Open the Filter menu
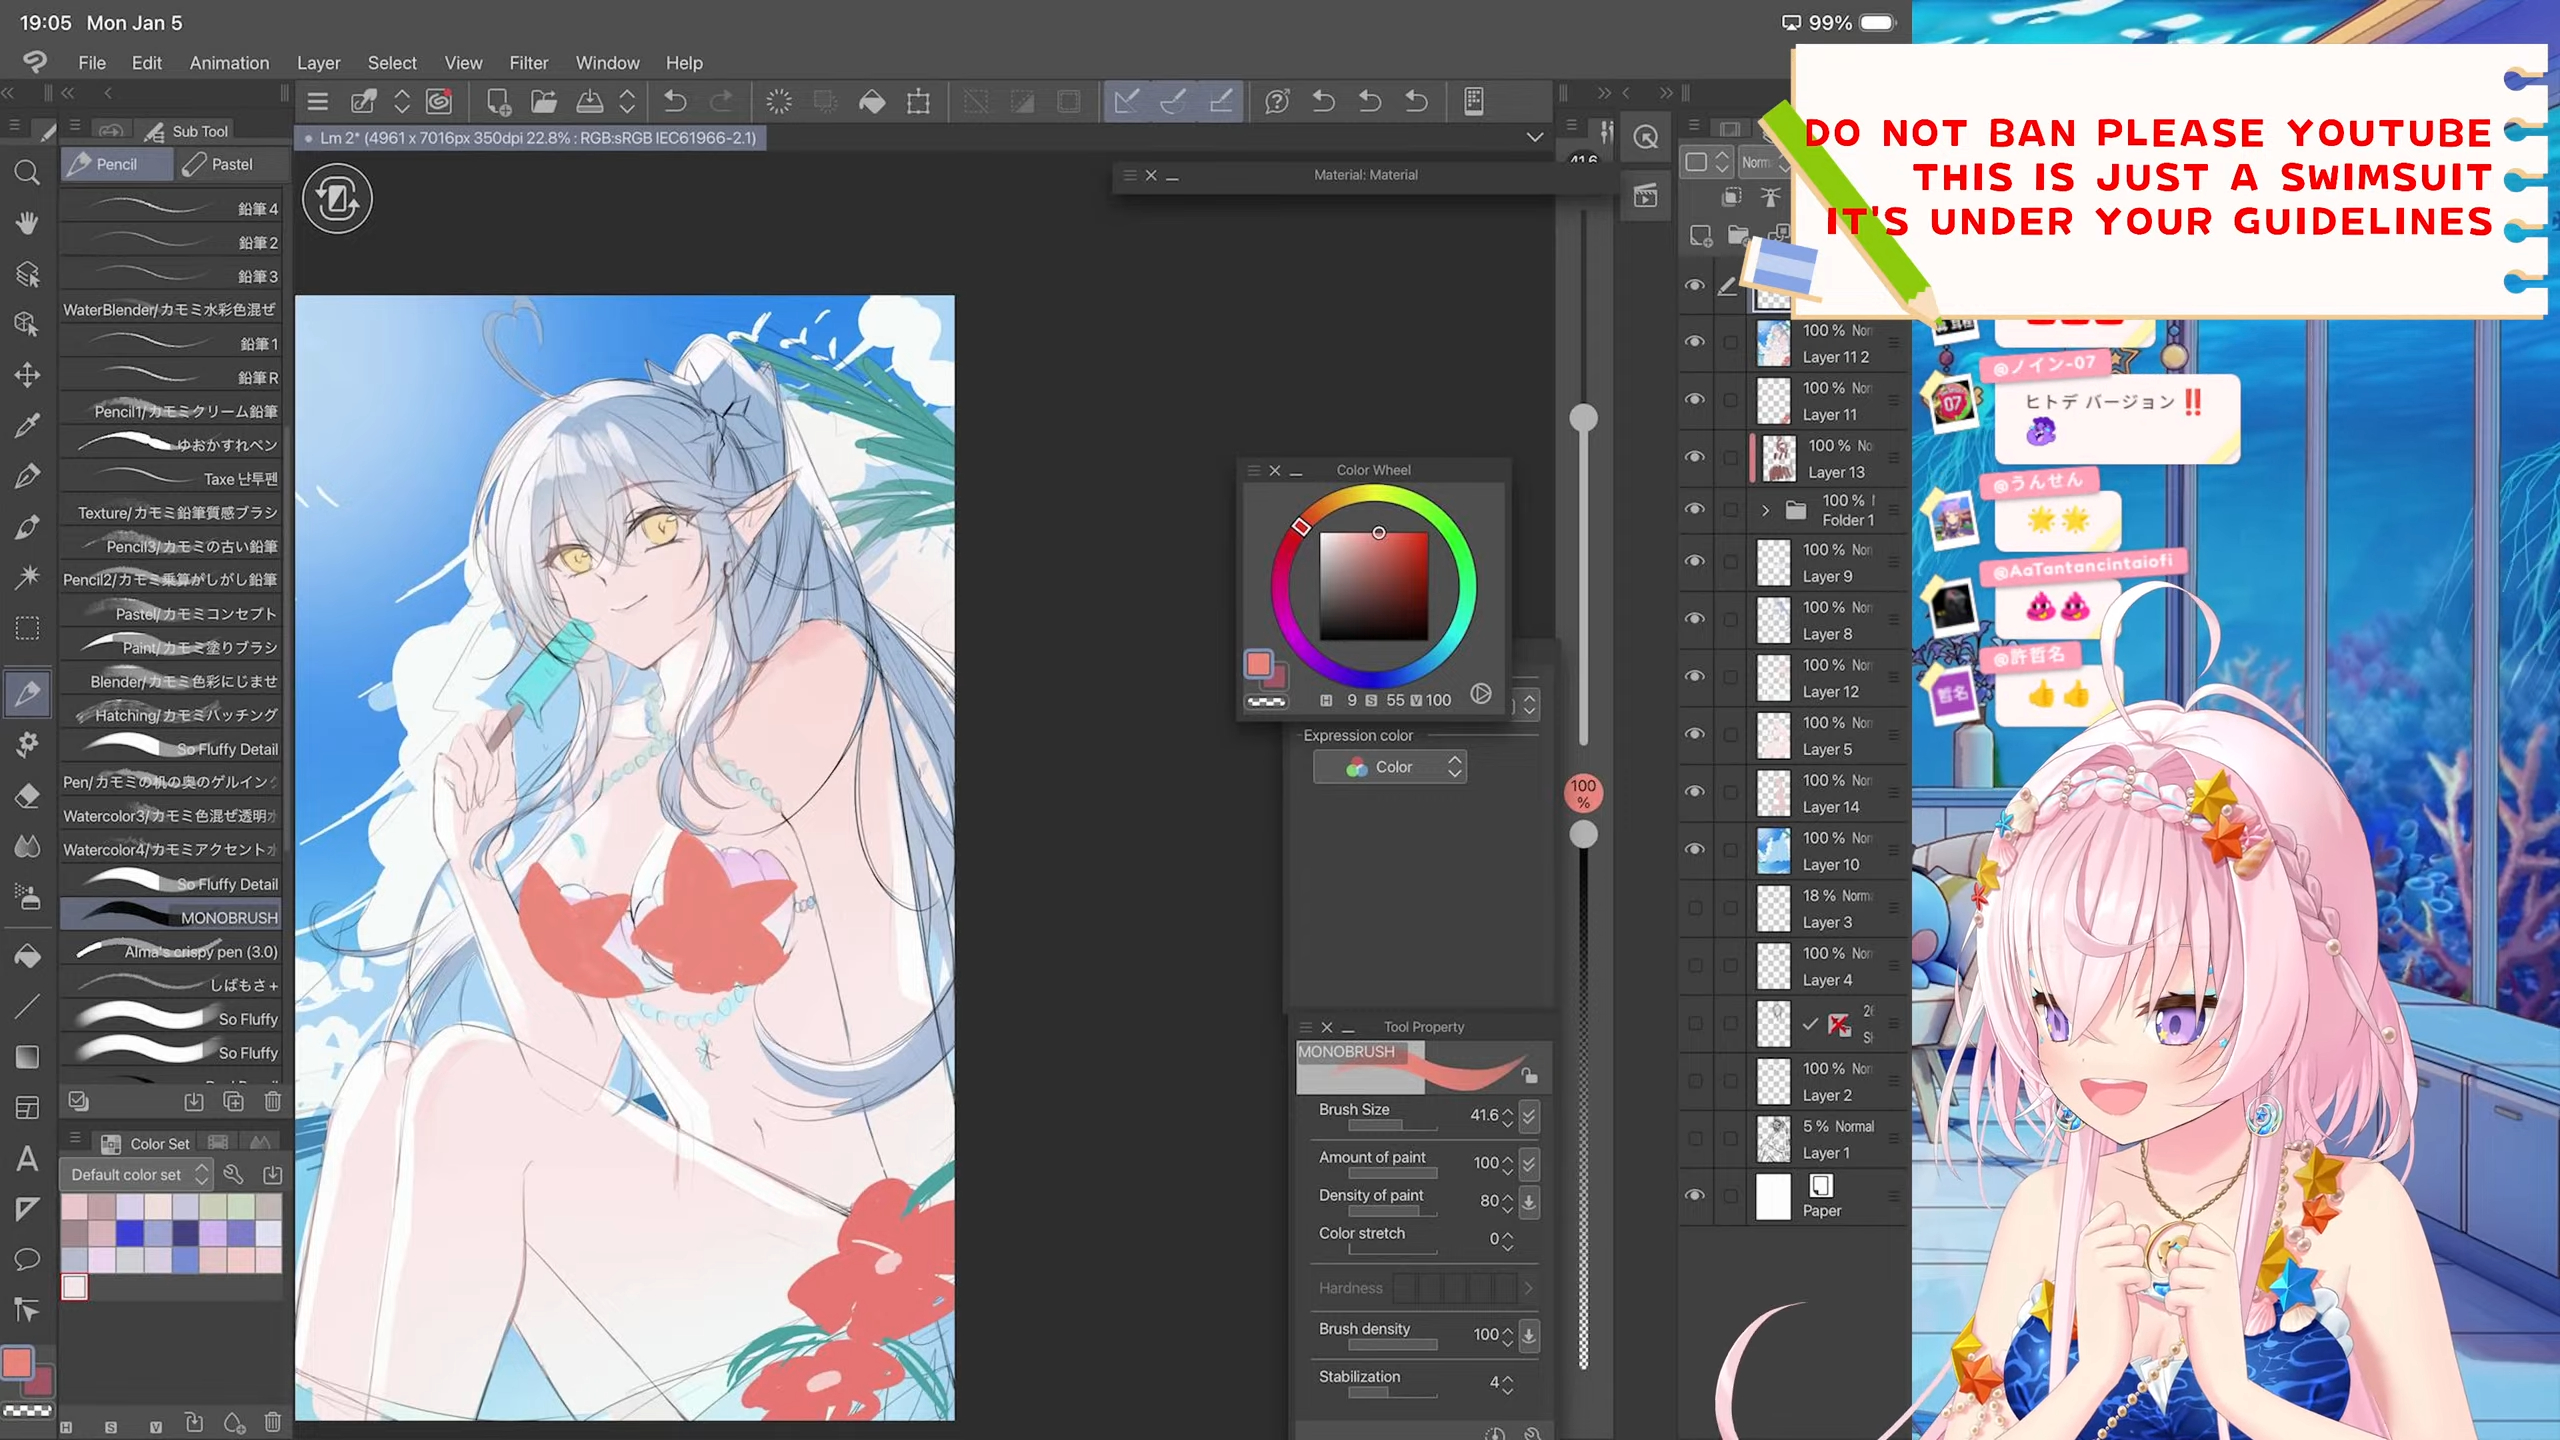 click(528, 63)
